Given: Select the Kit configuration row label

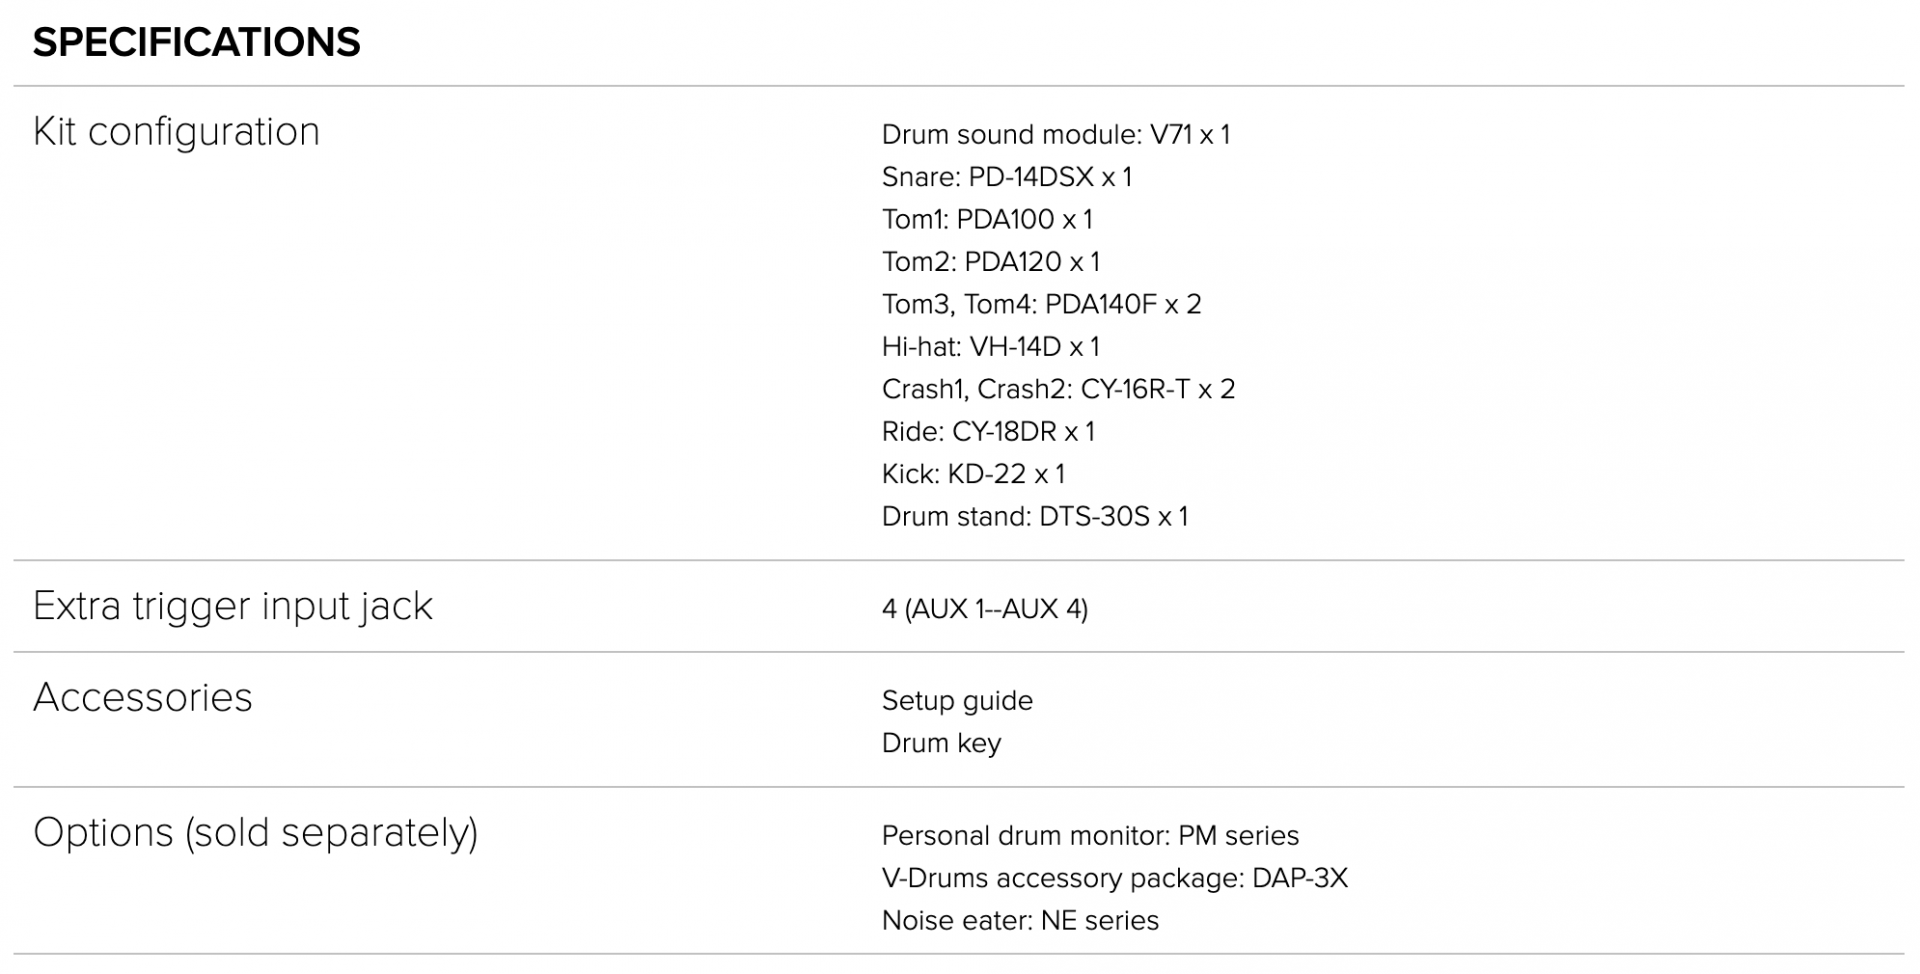Looking at the screenshot, I should pos(176,132).
